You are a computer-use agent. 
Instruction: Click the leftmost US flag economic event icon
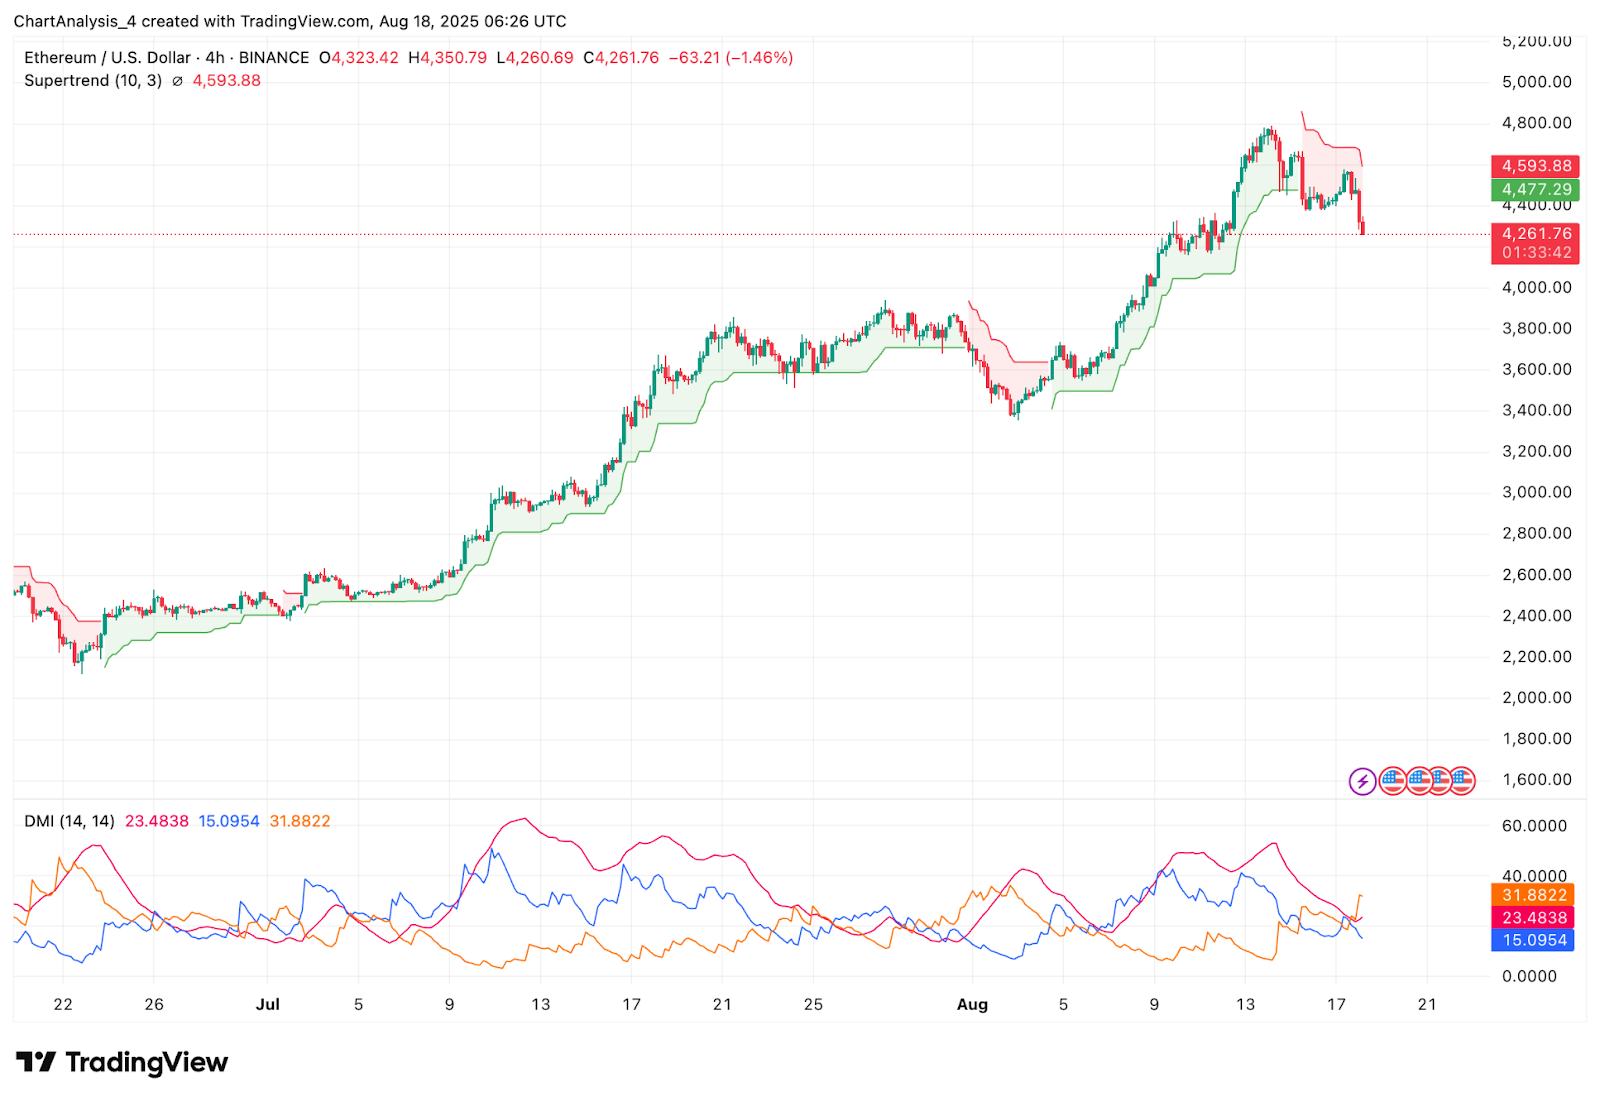coord(1393,781)
